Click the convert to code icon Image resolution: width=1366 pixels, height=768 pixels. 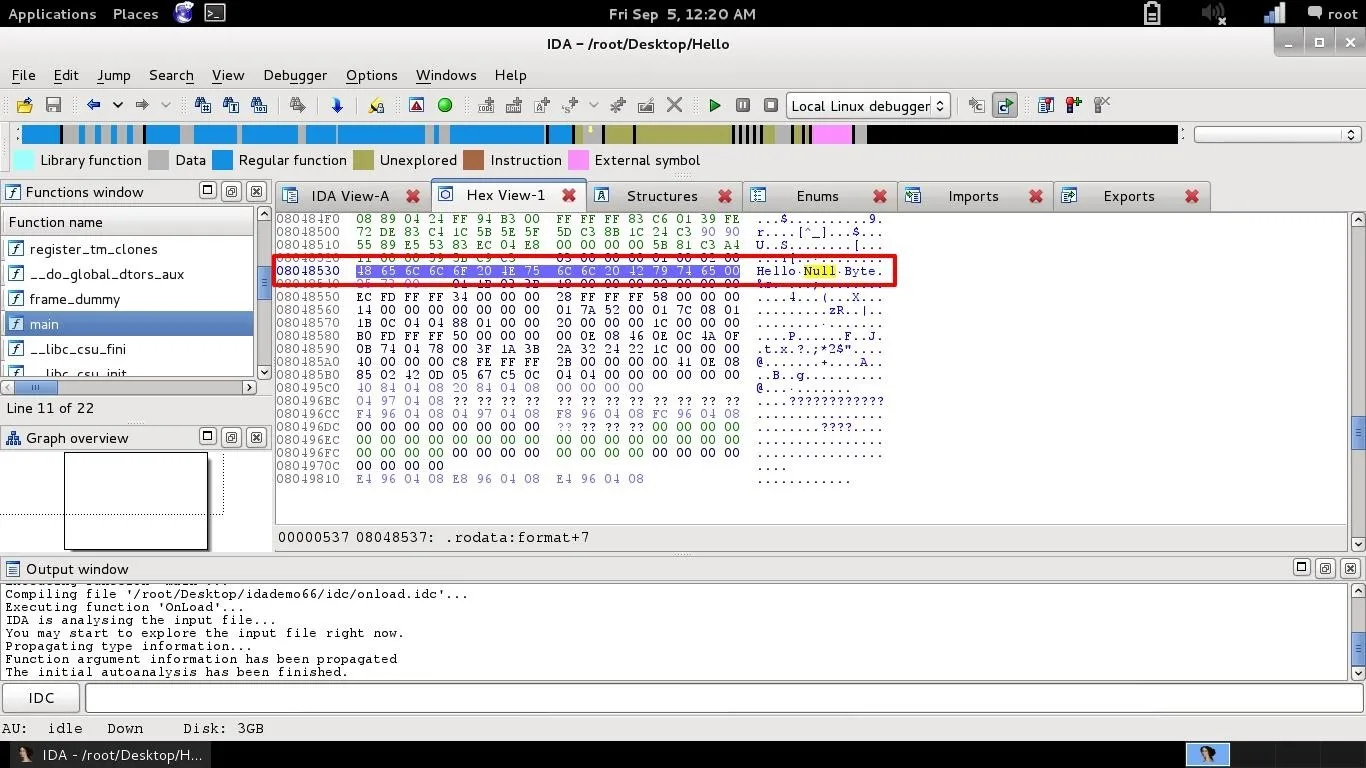487,105
